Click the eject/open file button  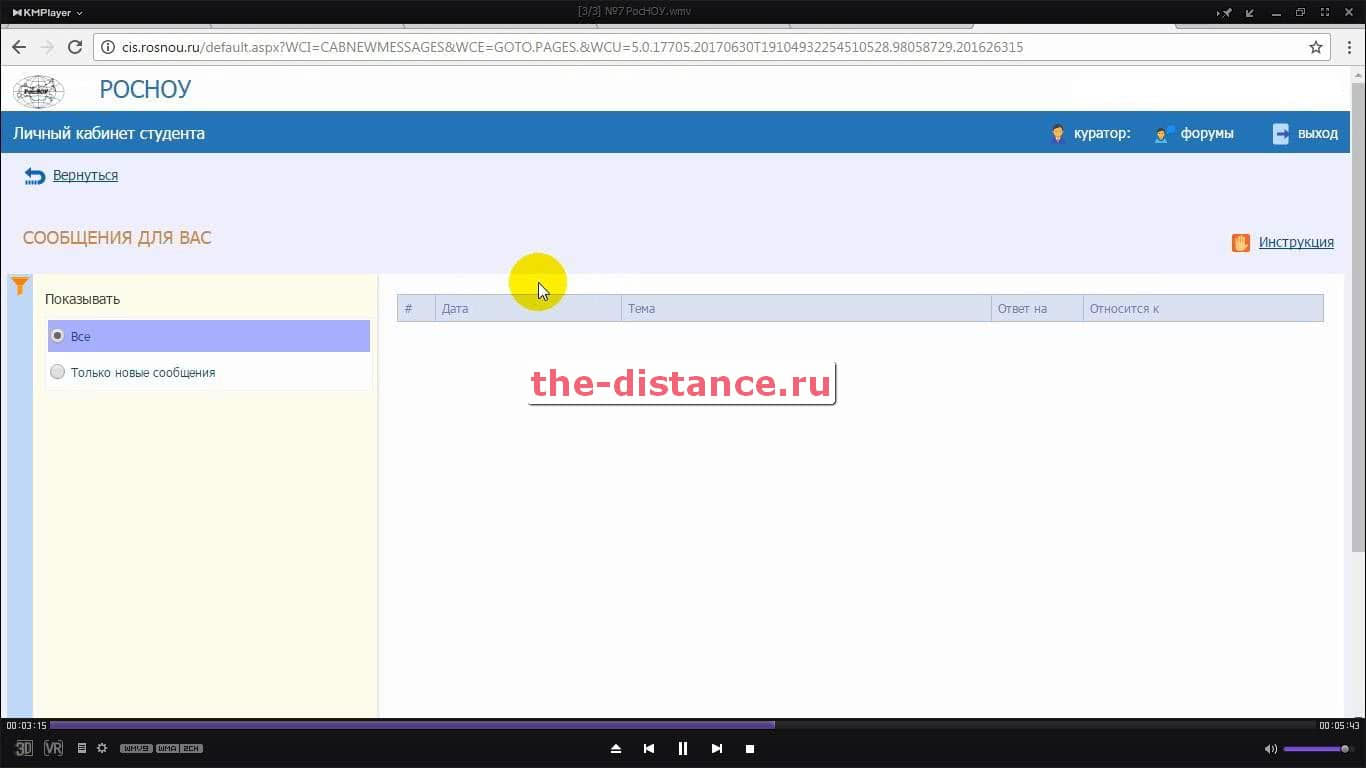tap(616, 748)
